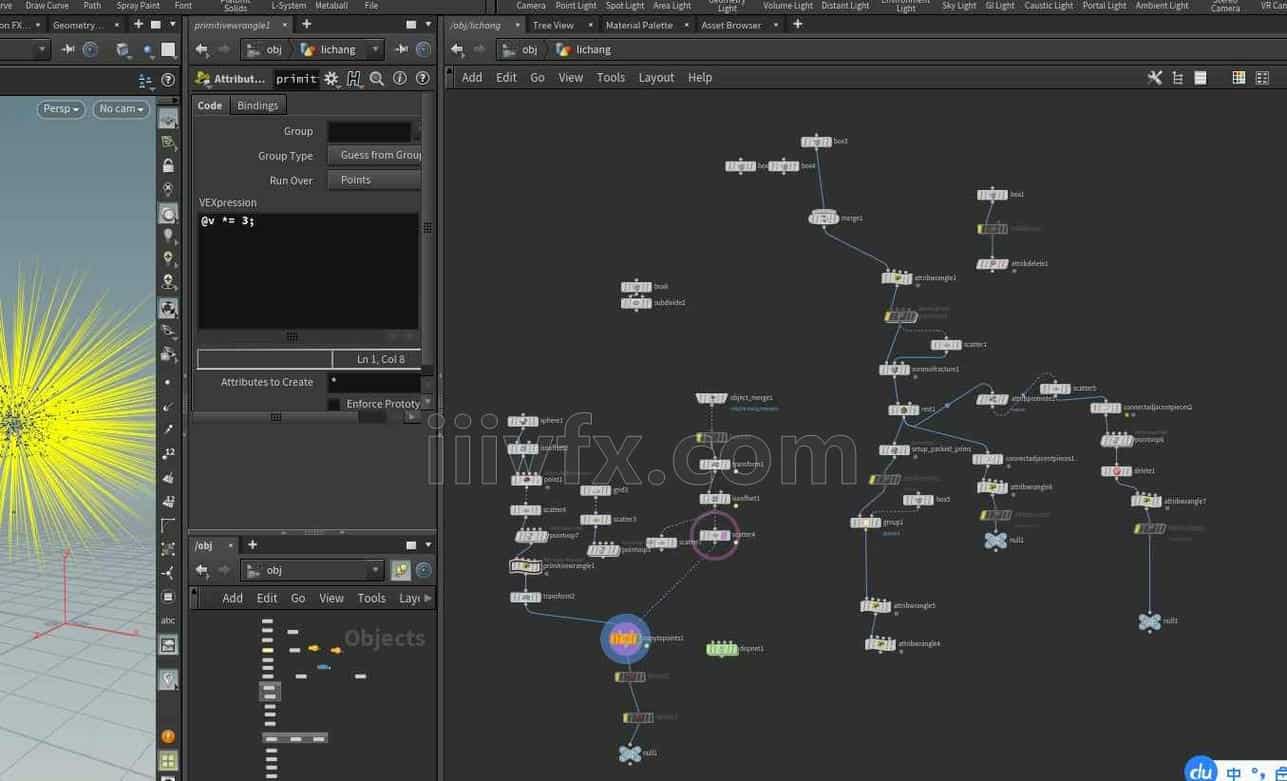Expand the lichang path dropdown in parameter pane
The width and height of the screenshot is (1287, 781).
click(376, 49)
